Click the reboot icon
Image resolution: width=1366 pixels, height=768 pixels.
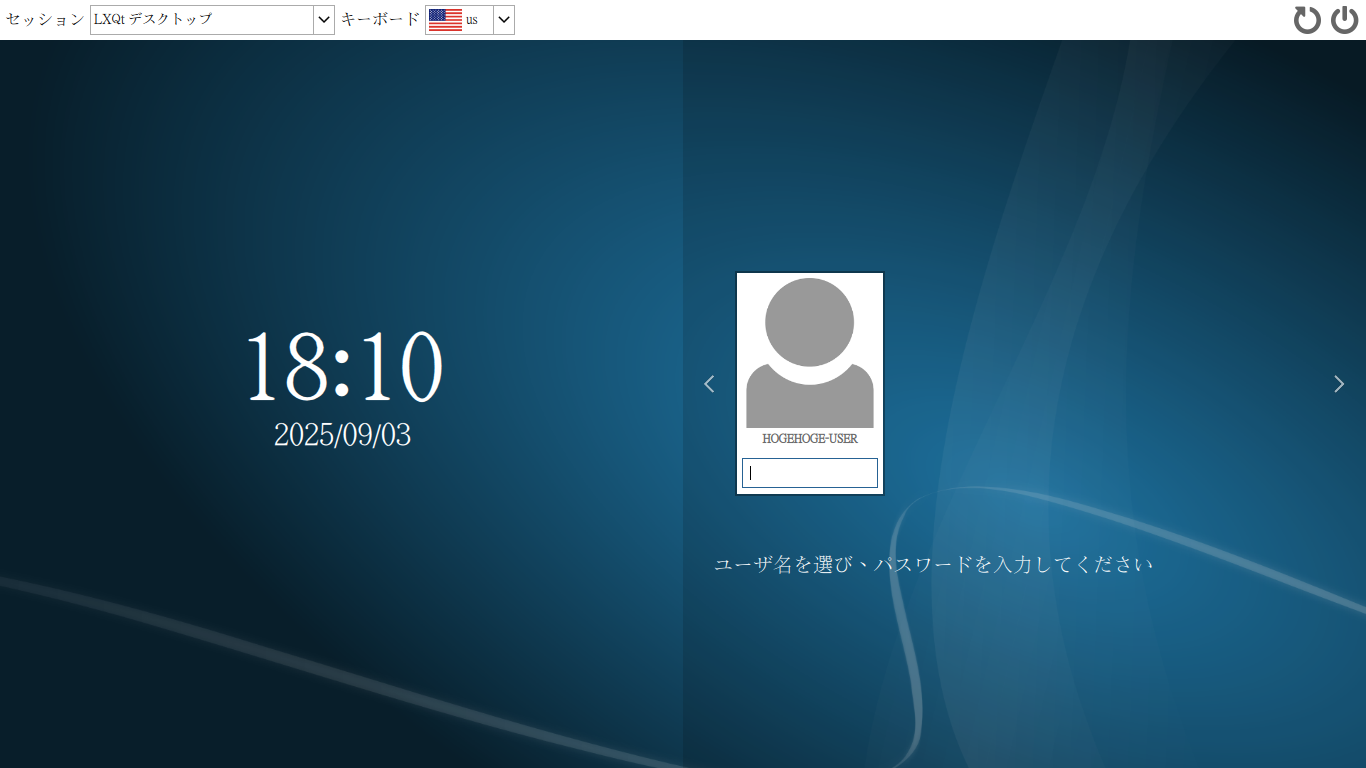coord(1307,20)
